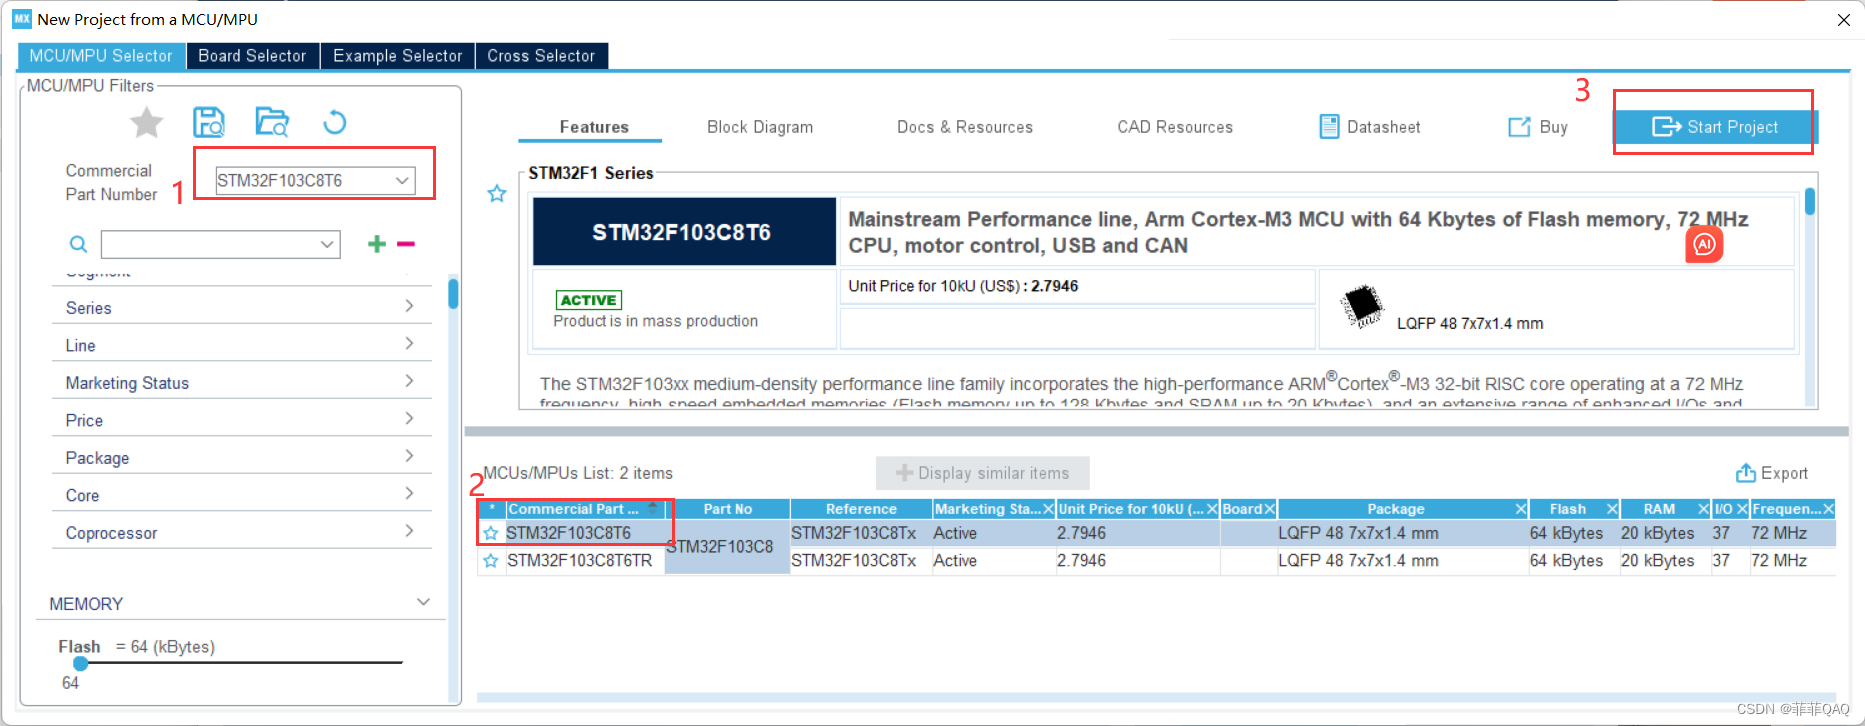Click the reset filters circular arrow icon
The image size is (1865, 726).
coord(335,122)
